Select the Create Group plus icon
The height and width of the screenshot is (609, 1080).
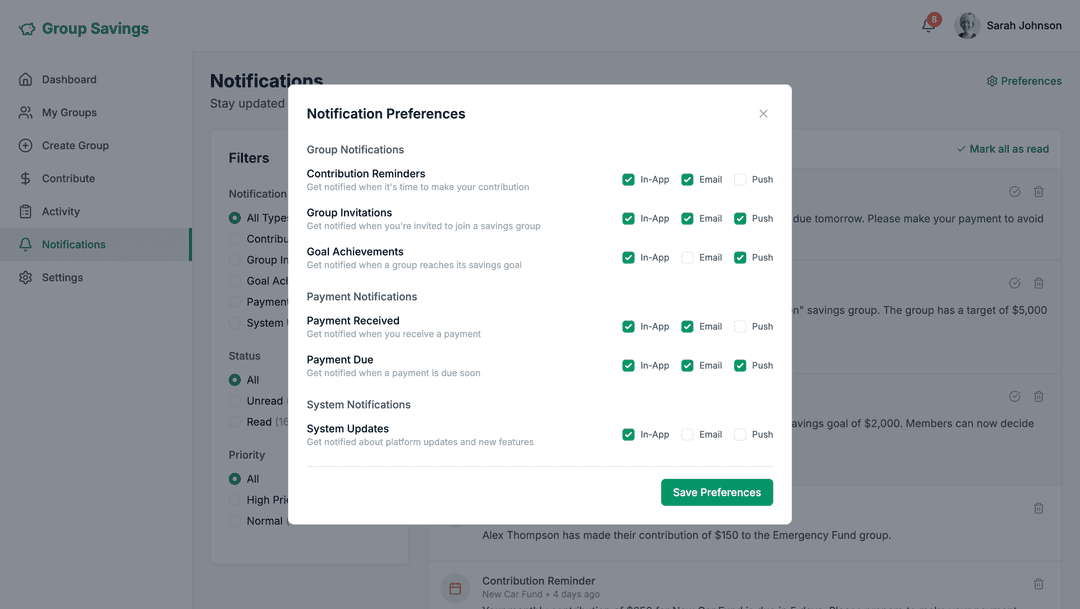[x=24, y=145]
